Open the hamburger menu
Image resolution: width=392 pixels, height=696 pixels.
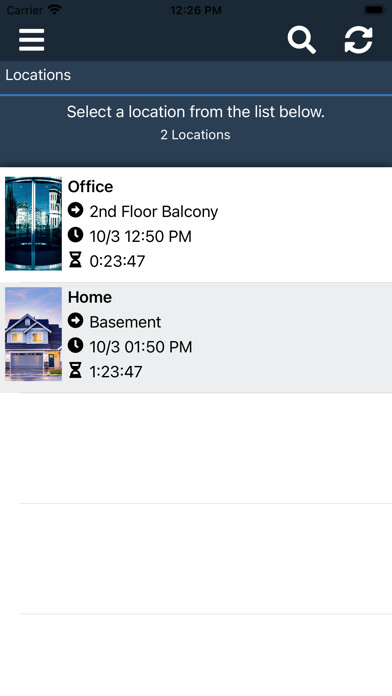tap(31, 40)
